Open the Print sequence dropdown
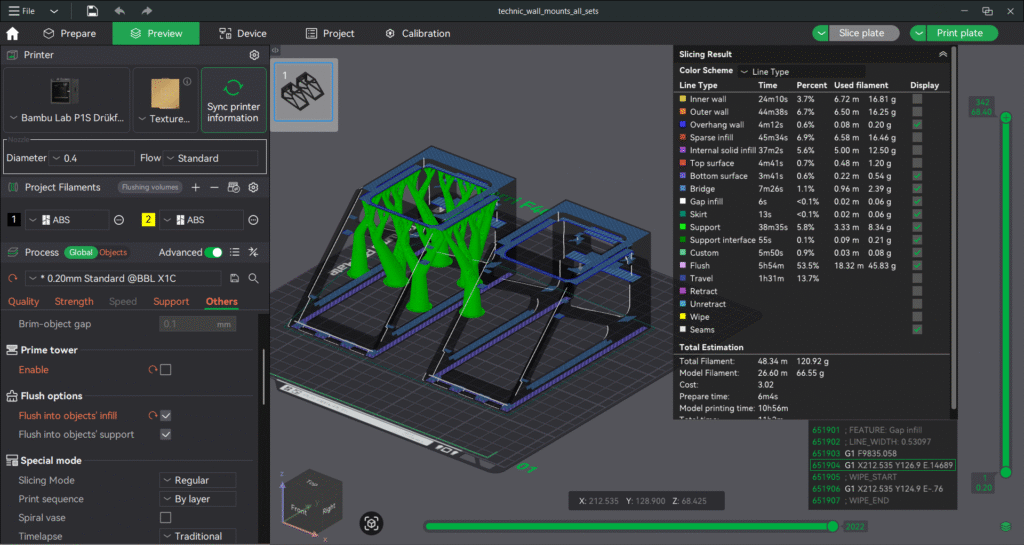 (198, 499)
